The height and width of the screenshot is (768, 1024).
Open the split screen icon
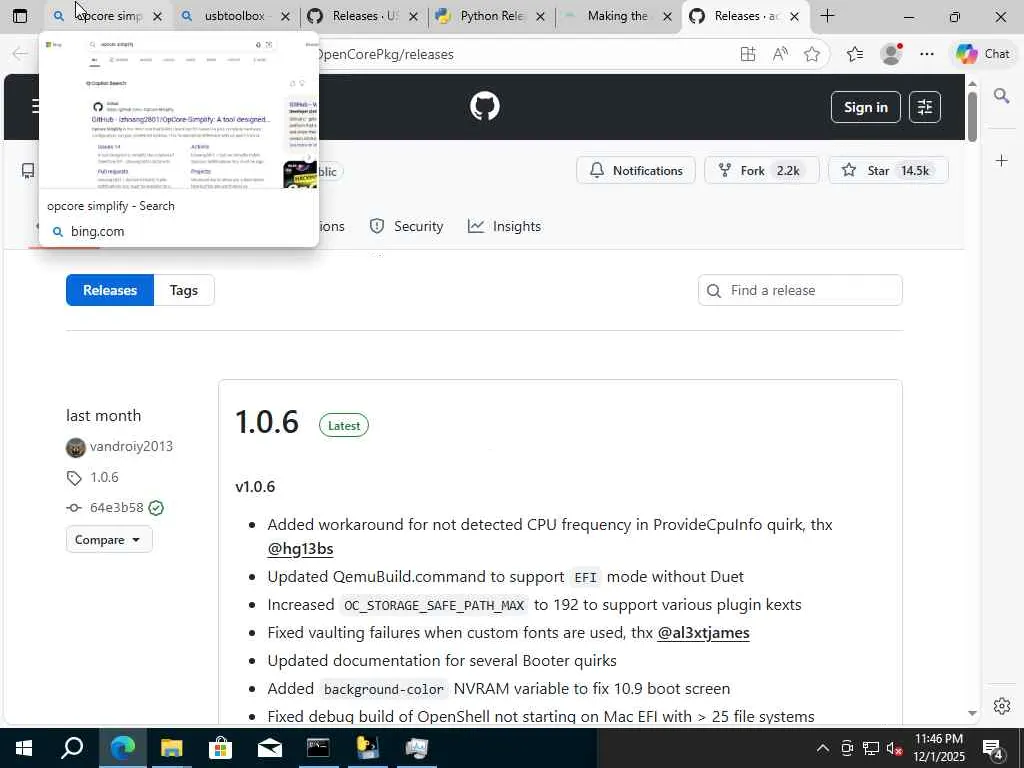tap(748, 54)
